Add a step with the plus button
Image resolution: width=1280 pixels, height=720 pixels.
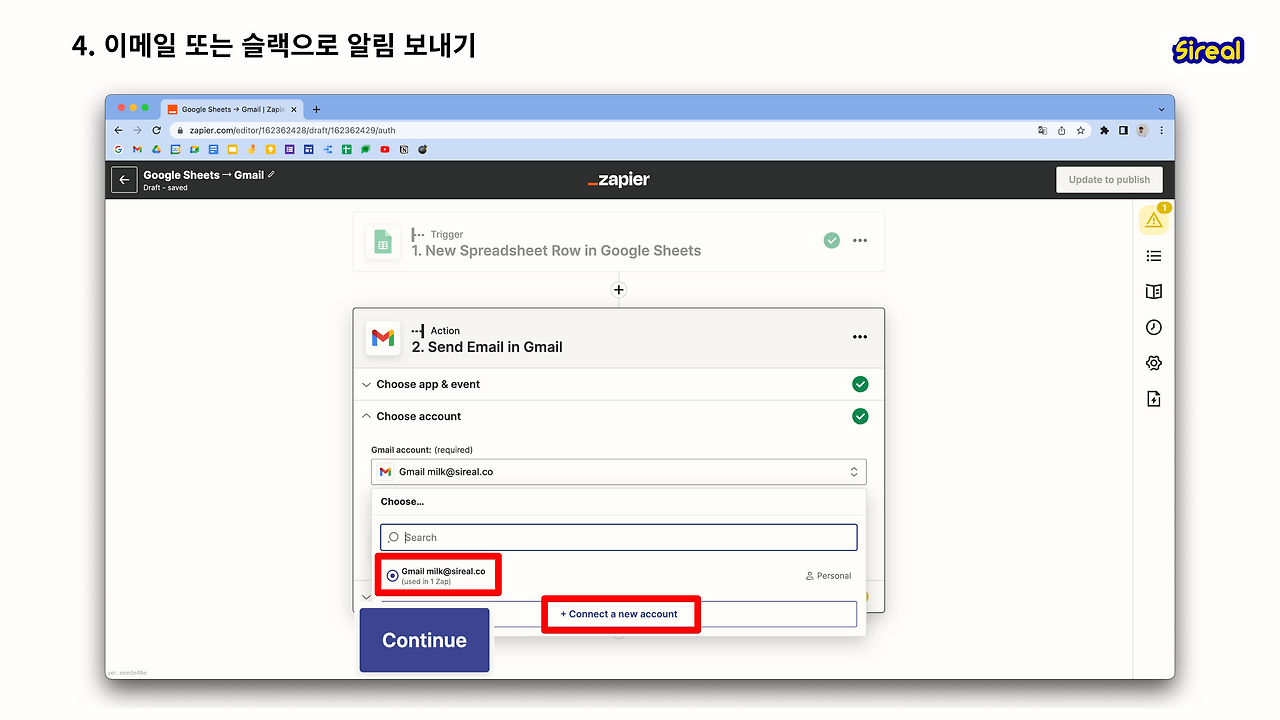(619, 290)
